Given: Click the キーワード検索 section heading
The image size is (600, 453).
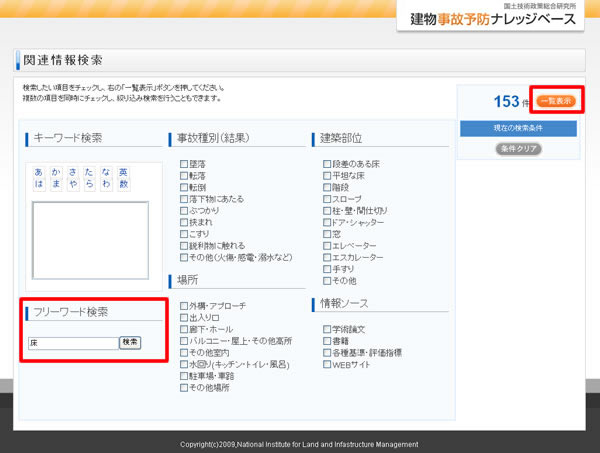Looking at the screenshot, I should pos(68,138).
